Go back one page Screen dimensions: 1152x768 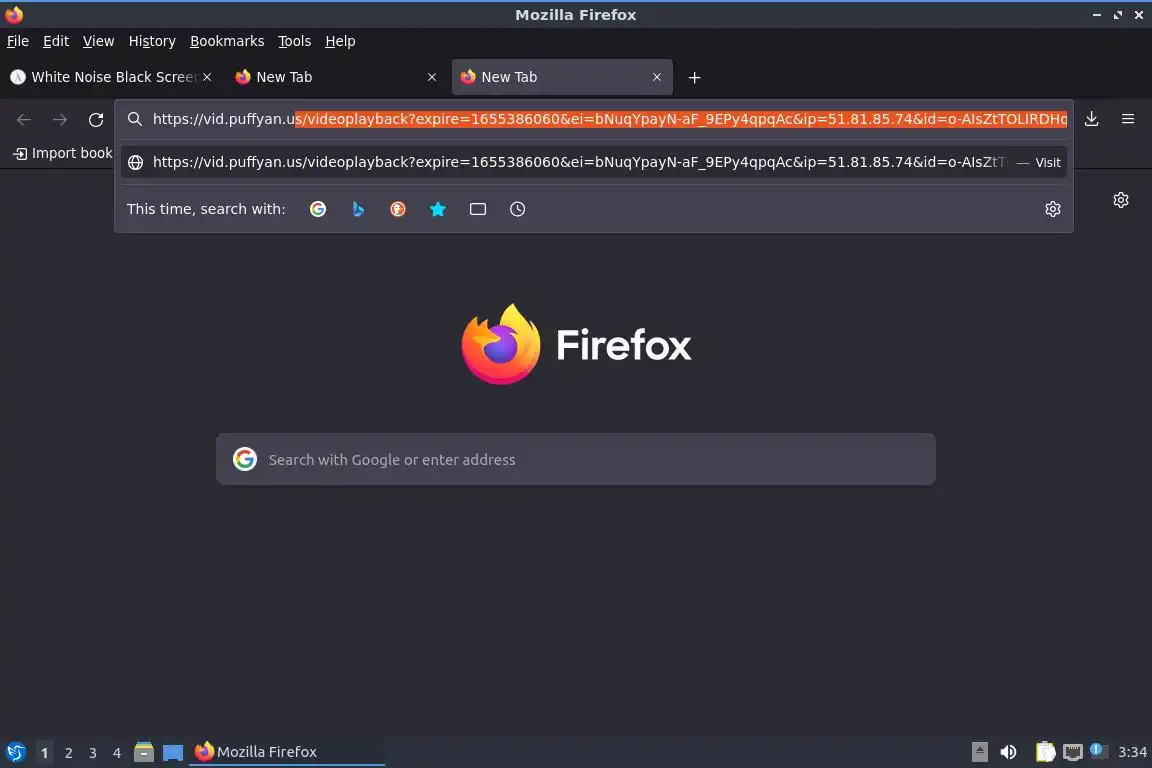tap(24, 120)
